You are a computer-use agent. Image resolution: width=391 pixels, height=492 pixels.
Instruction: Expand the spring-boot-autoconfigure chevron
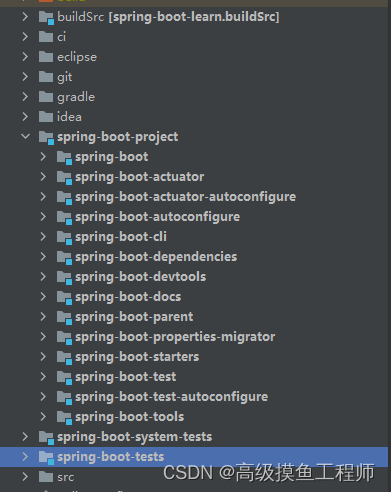click(43, 217)
